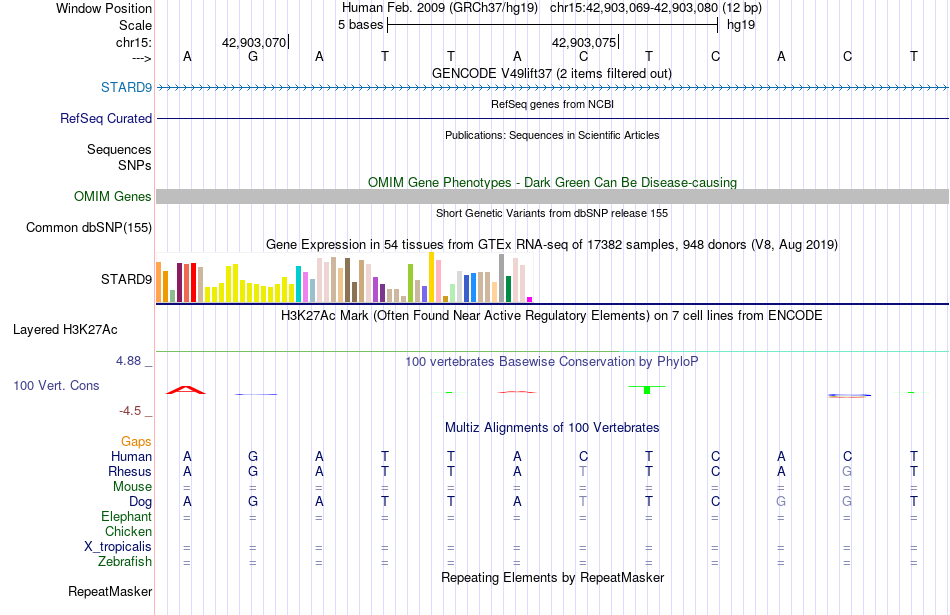Open the Layered H3K27Ac track label
This screenshot has height=615, width=950.
point(65,330)
